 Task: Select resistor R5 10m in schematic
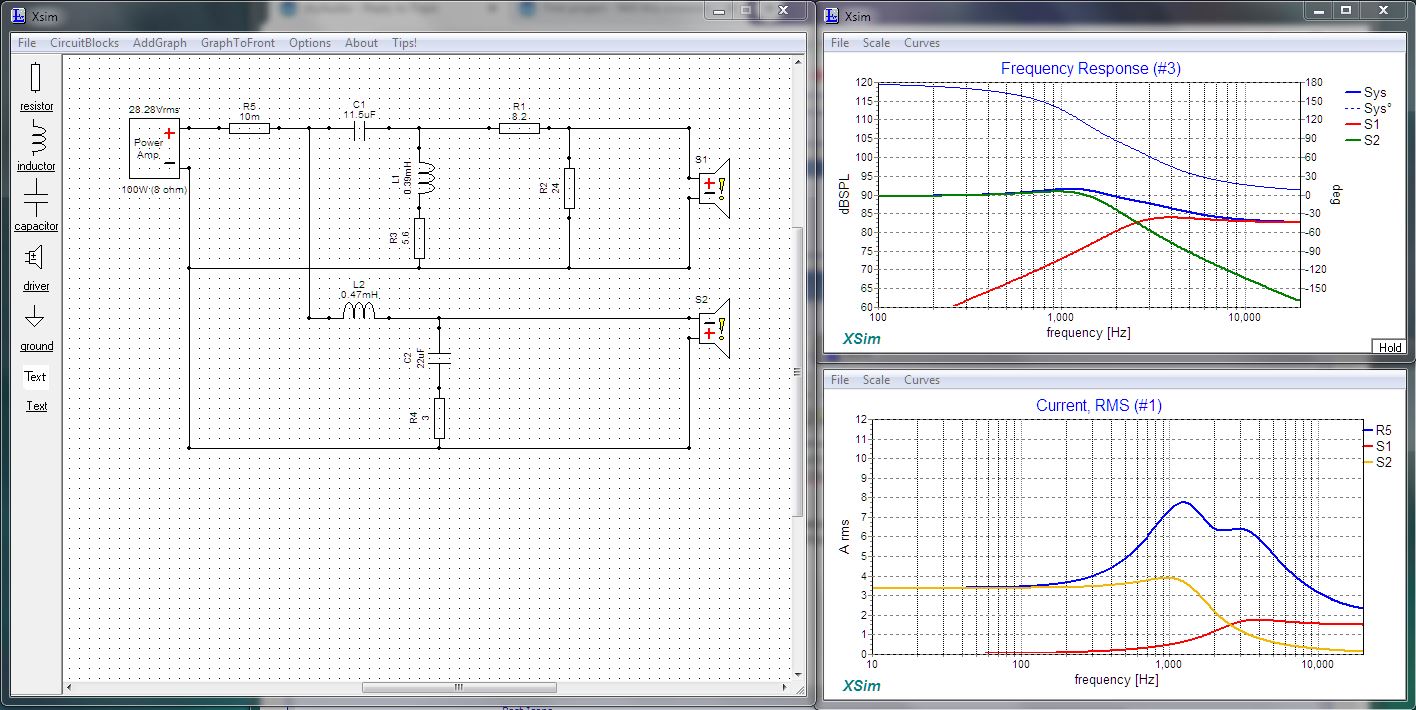[249, 128]
